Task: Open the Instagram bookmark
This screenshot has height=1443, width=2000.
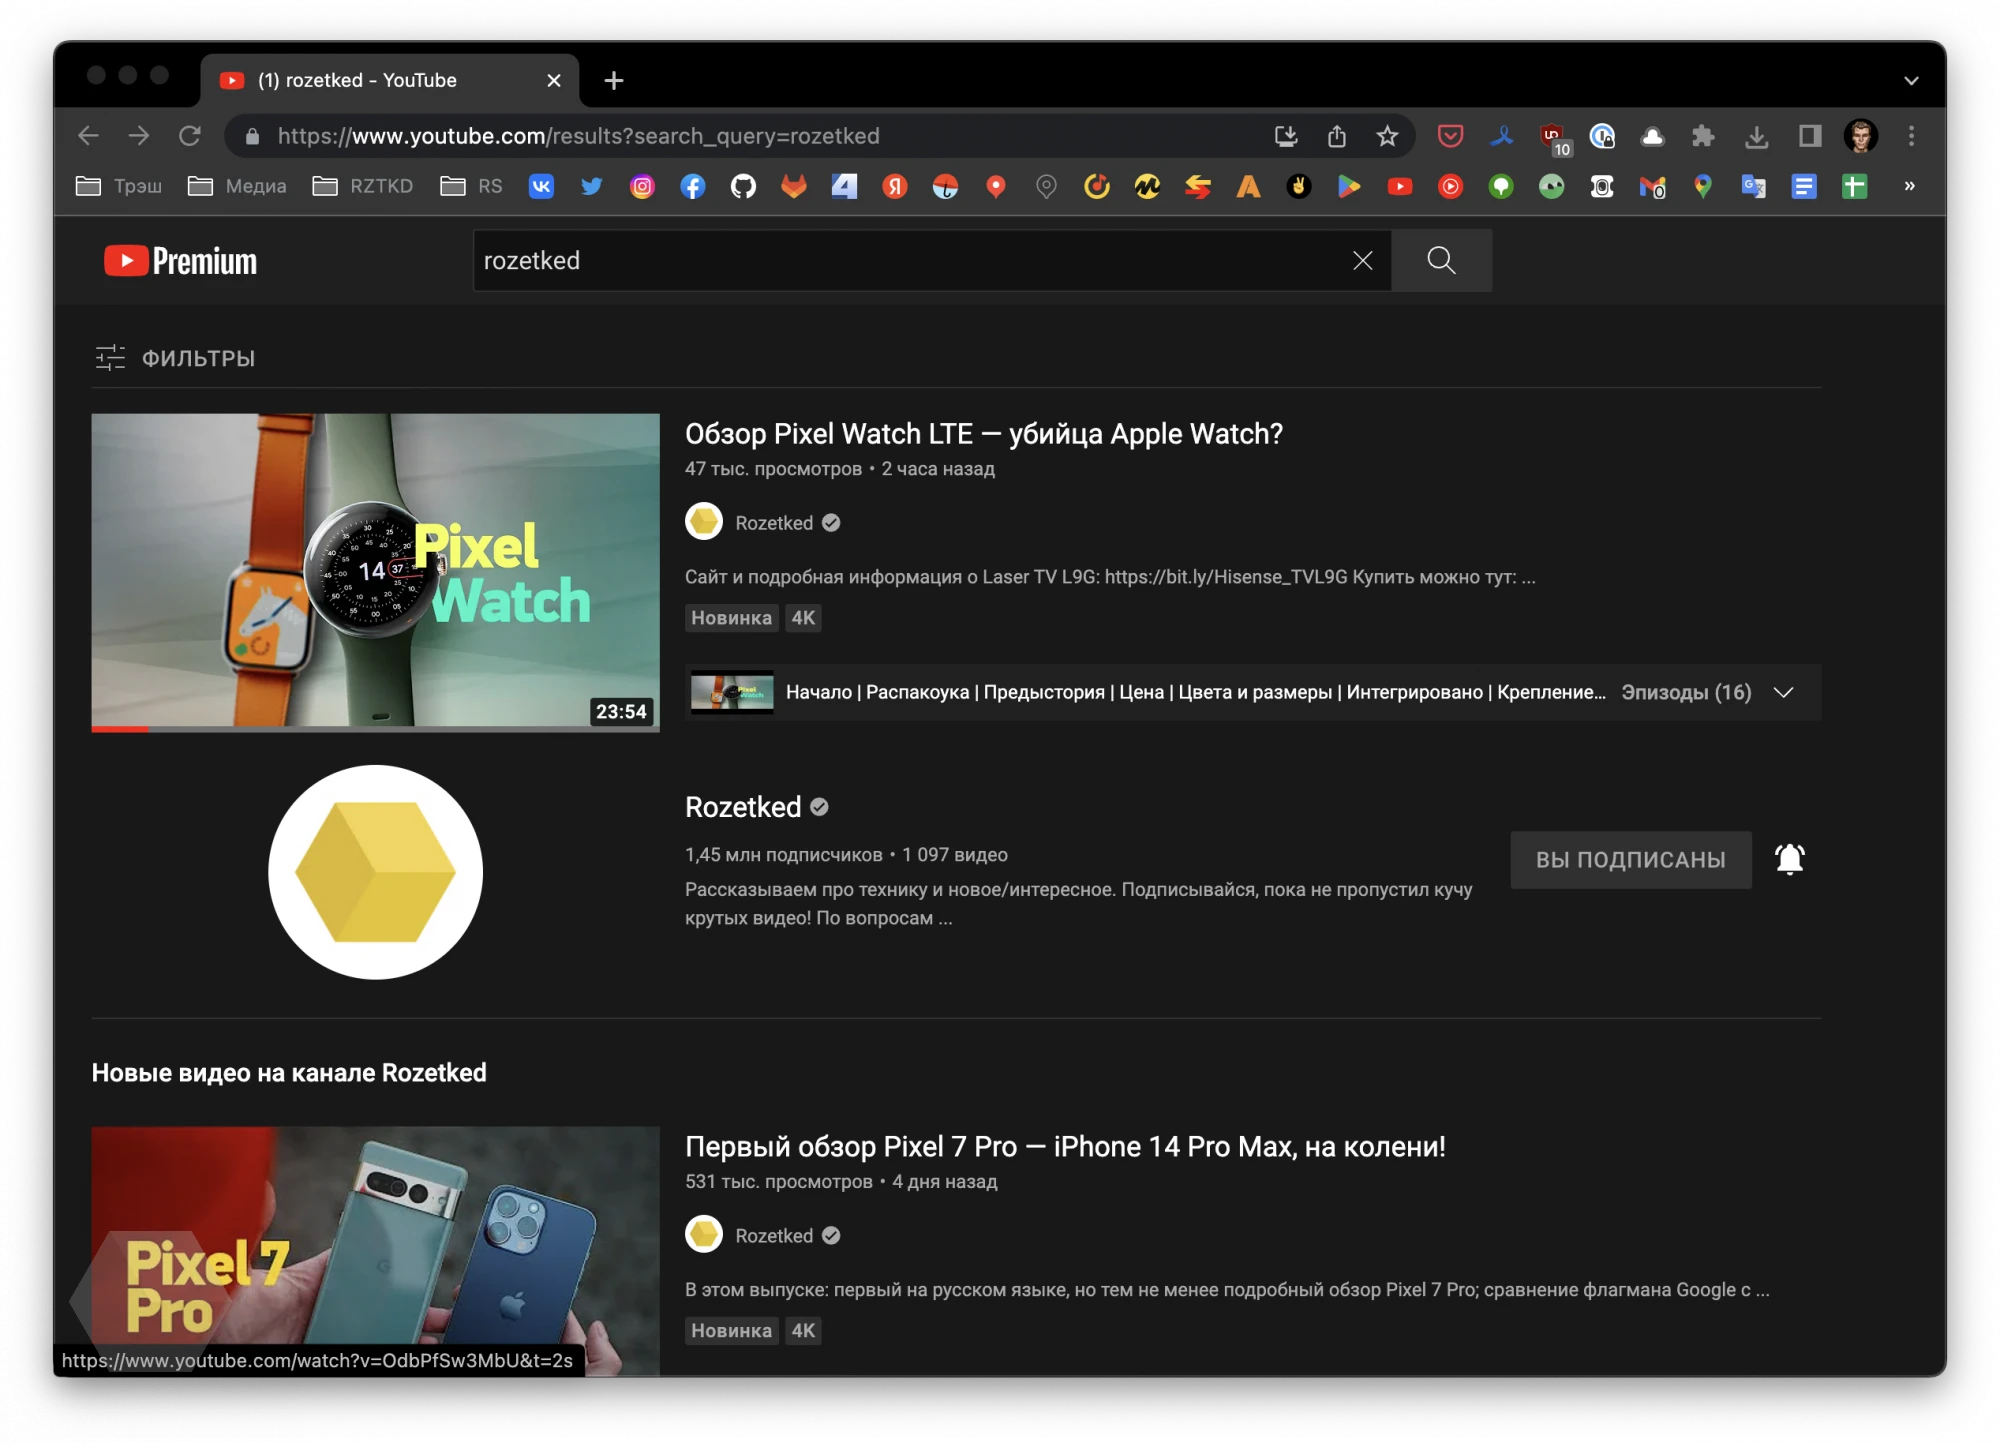Action: 642,186
